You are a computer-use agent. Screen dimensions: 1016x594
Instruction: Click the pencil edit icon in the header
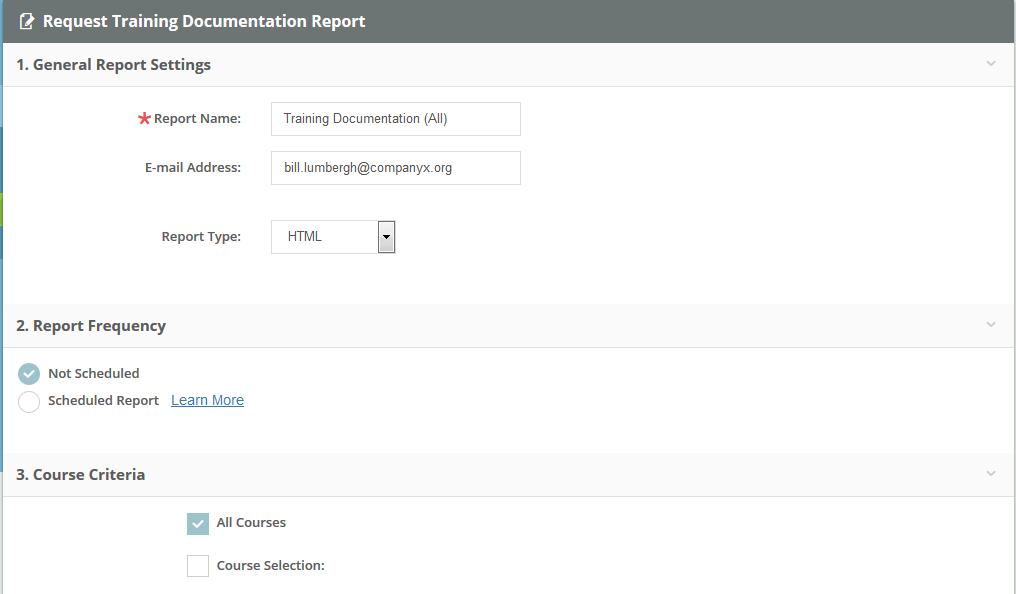pos(27,20)
